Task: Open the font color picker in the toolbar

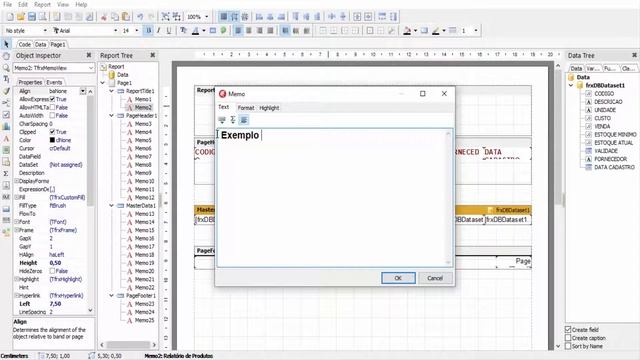Action: (196, 31)
